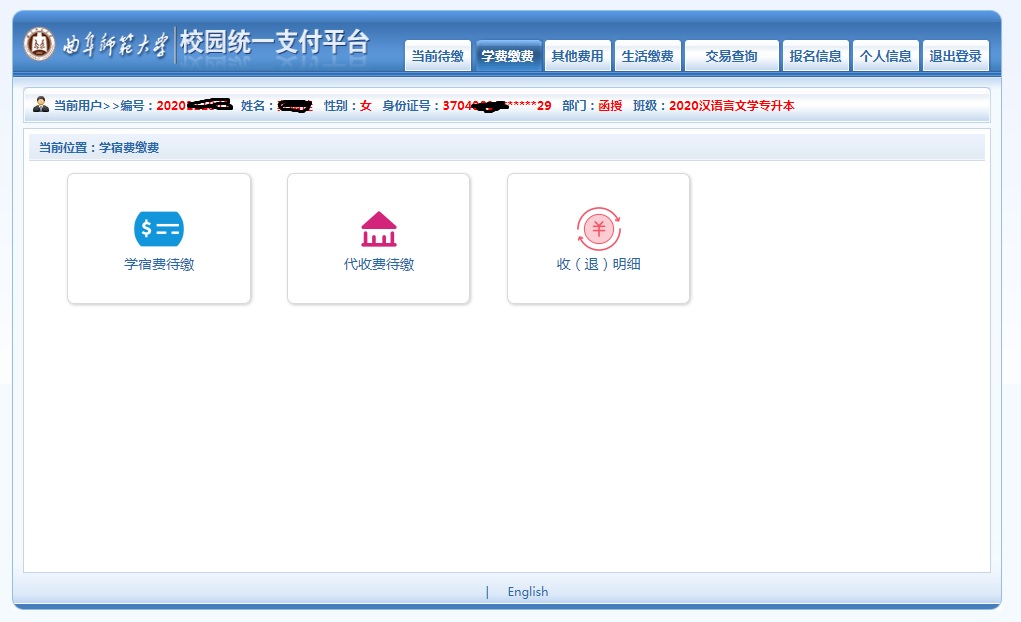The height and width of the screenshot is (622, 1021).
Task: Open the 交易查询 tab
Action: coord(731,56)
